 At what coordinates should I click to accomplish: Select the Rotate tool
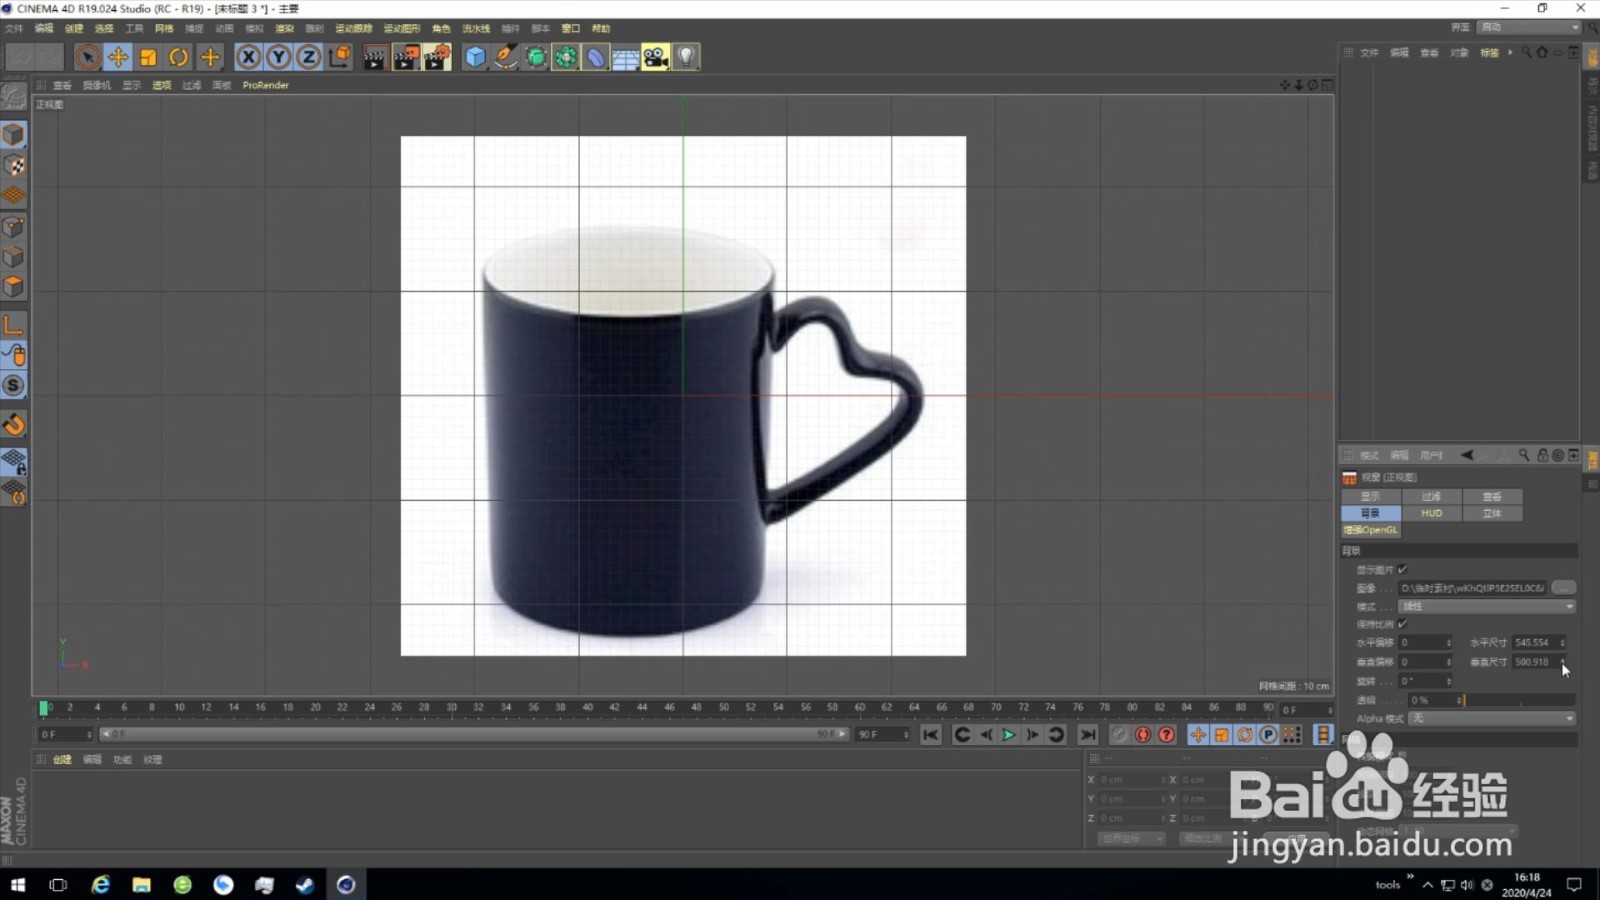(x=178, y=57)
